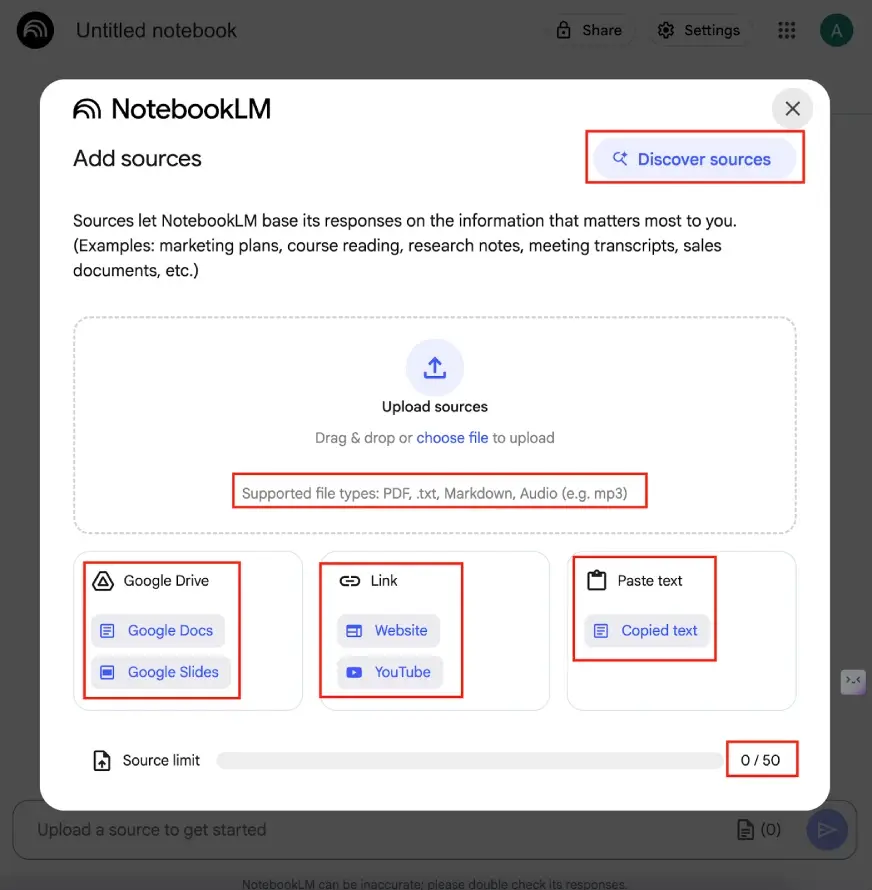The image size is (872, 890).
Task: Click the upload arrow icon
Action: coord(435,368)
